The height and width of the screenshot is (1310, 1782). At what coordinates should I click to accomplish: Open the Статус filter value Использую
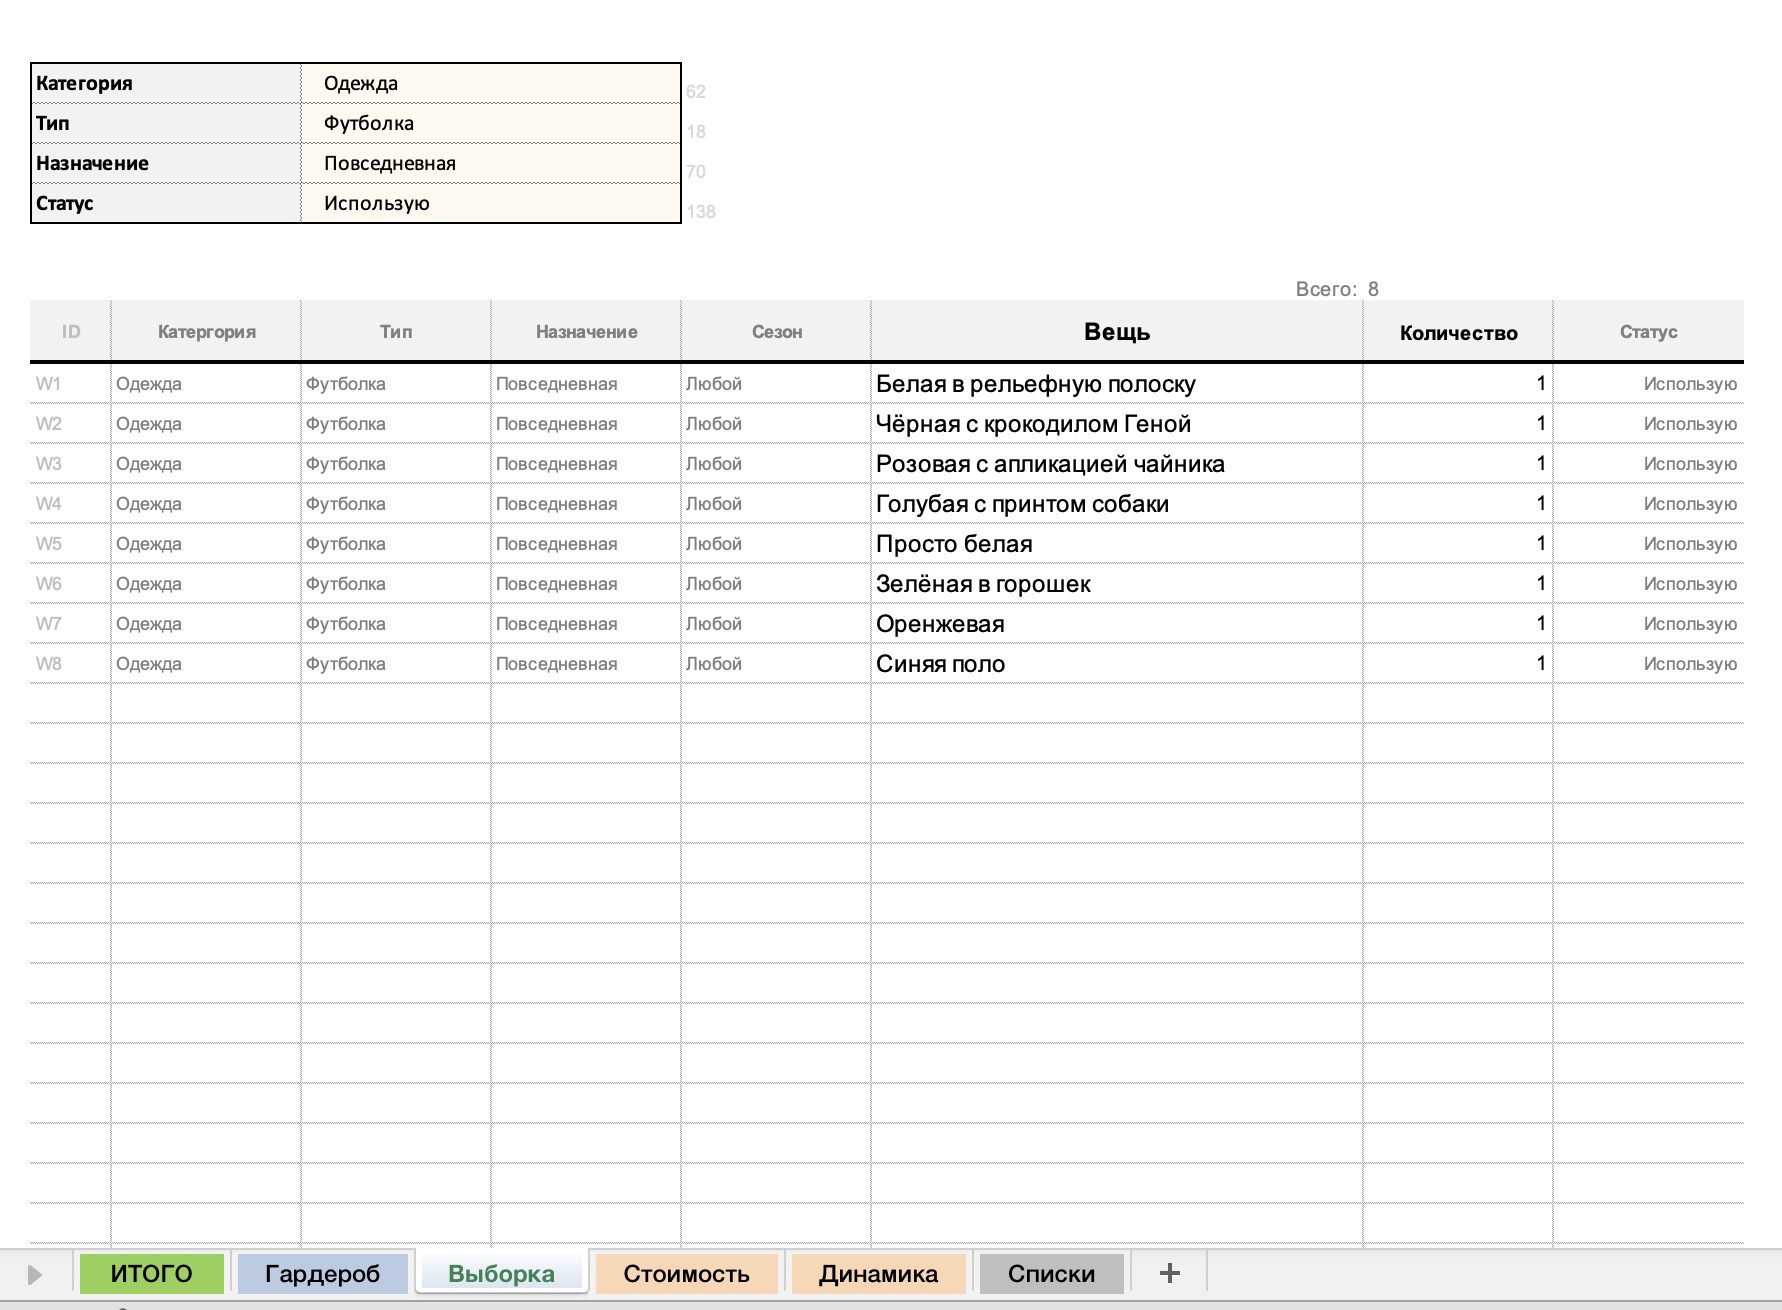490,203
